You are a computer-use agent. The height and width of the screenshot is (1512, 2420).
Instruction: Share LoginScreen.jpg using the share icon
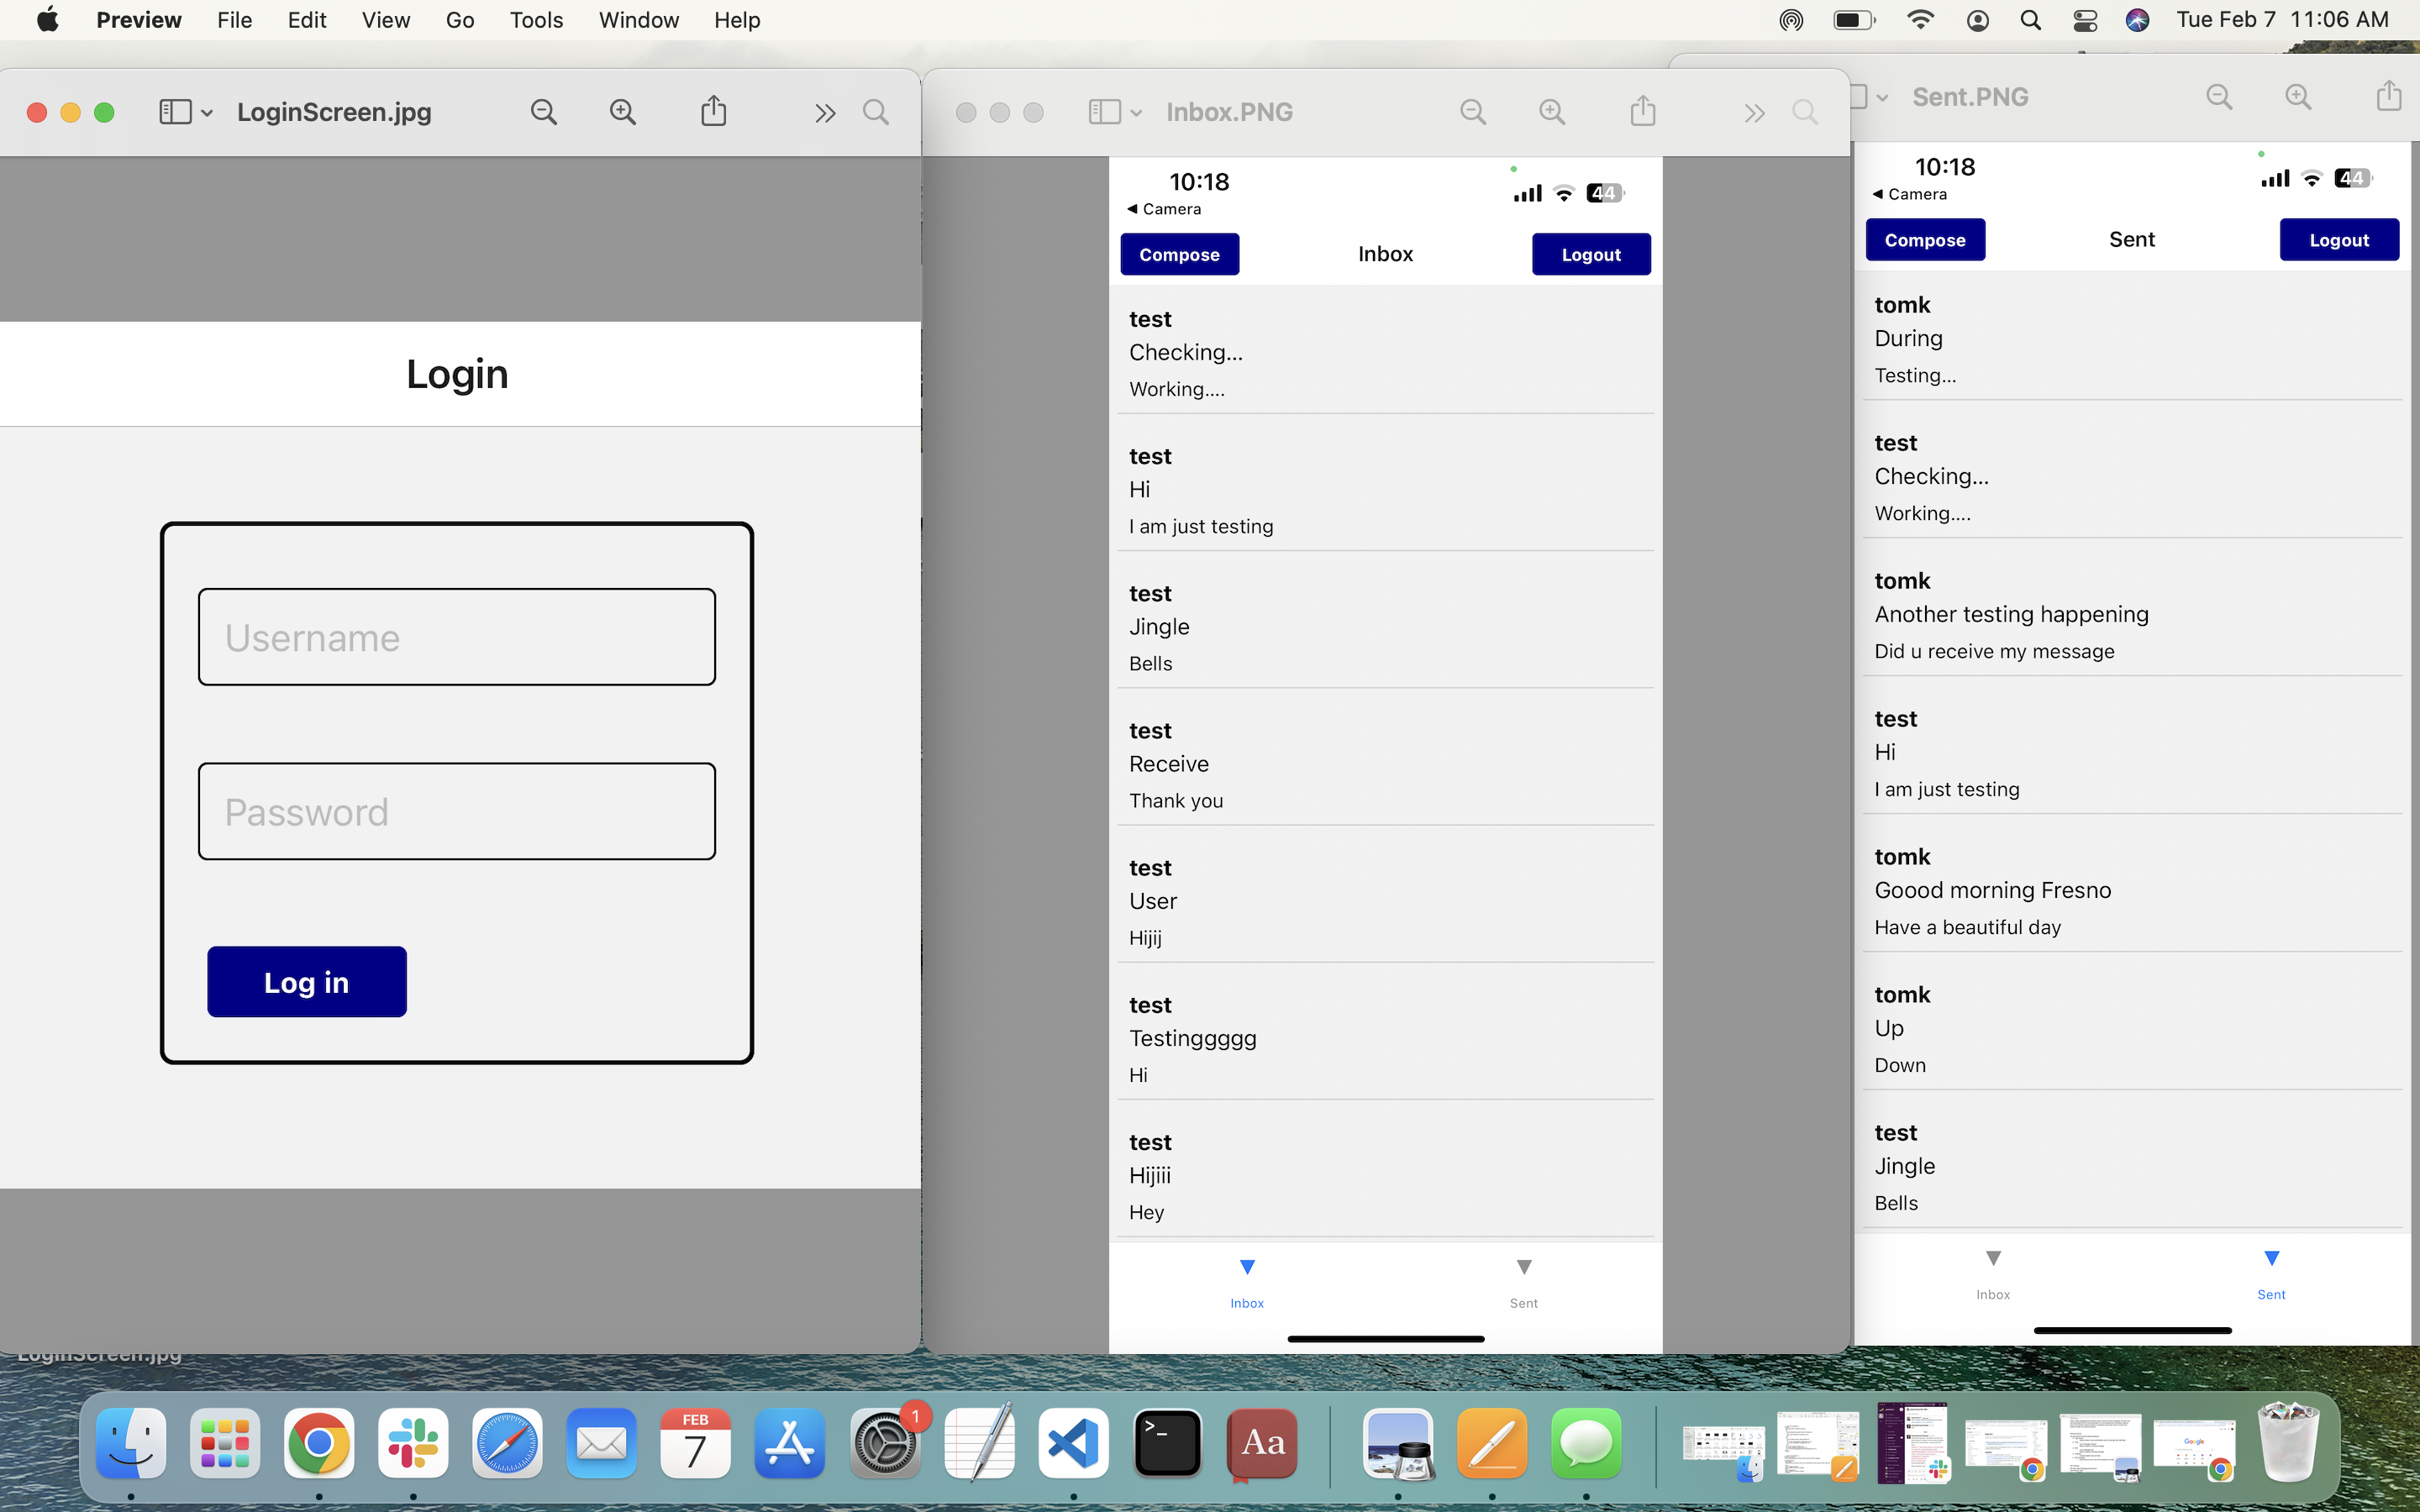pos(713,110)
